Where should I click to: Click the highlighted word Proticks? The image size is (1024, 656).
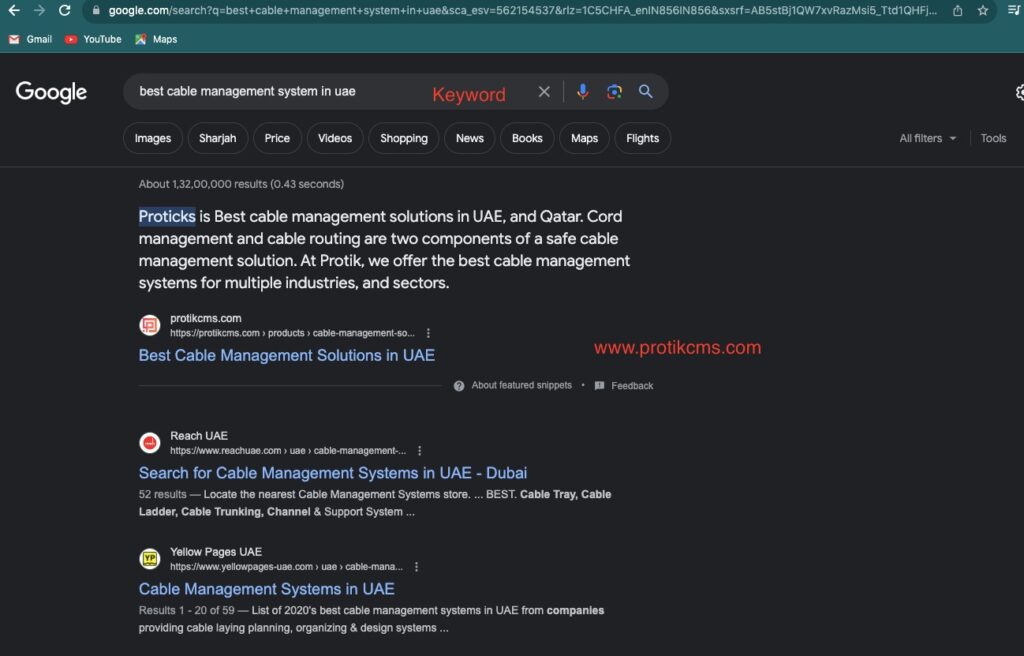[x=167, y=216]
